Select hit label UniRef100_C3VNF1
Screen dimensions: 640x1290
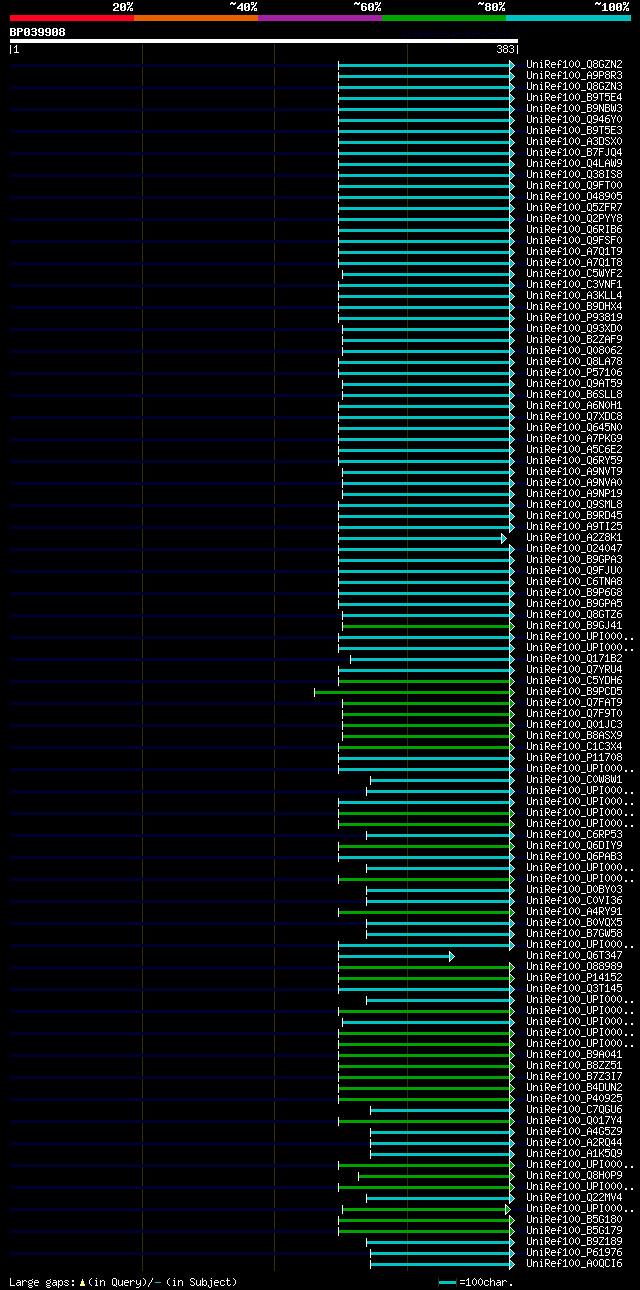click(574, 284)
